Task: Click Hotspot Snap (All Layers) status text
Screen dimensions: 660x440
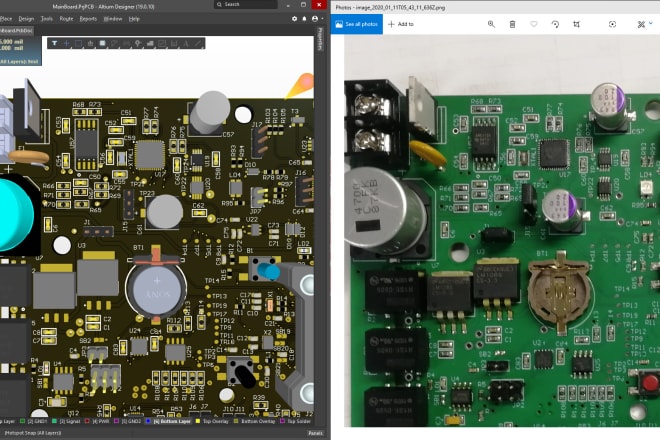Action: tap(33, 433)
